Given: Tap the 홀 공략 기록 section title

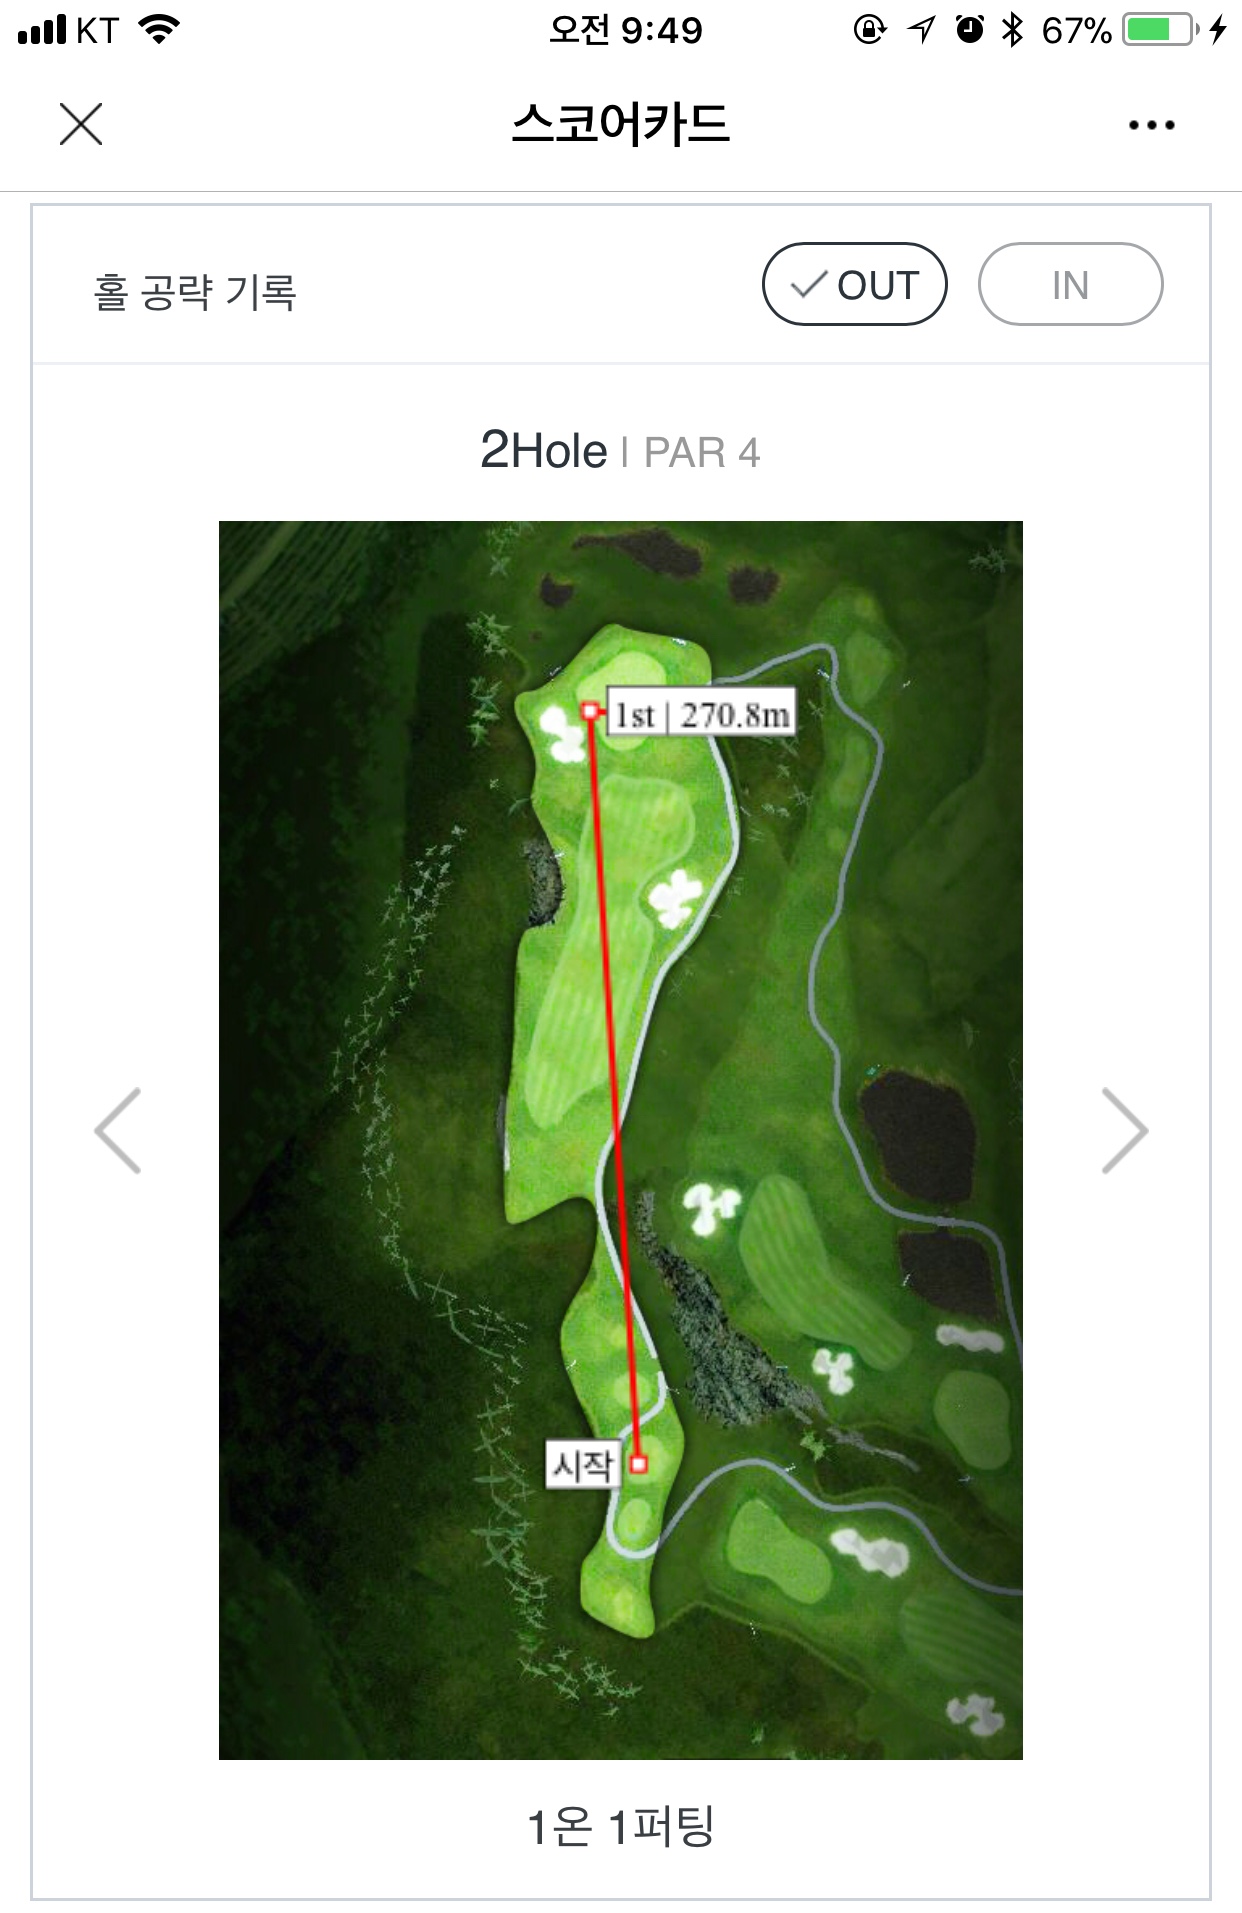Looking at the screenshot, I should (x=195, y=292).
